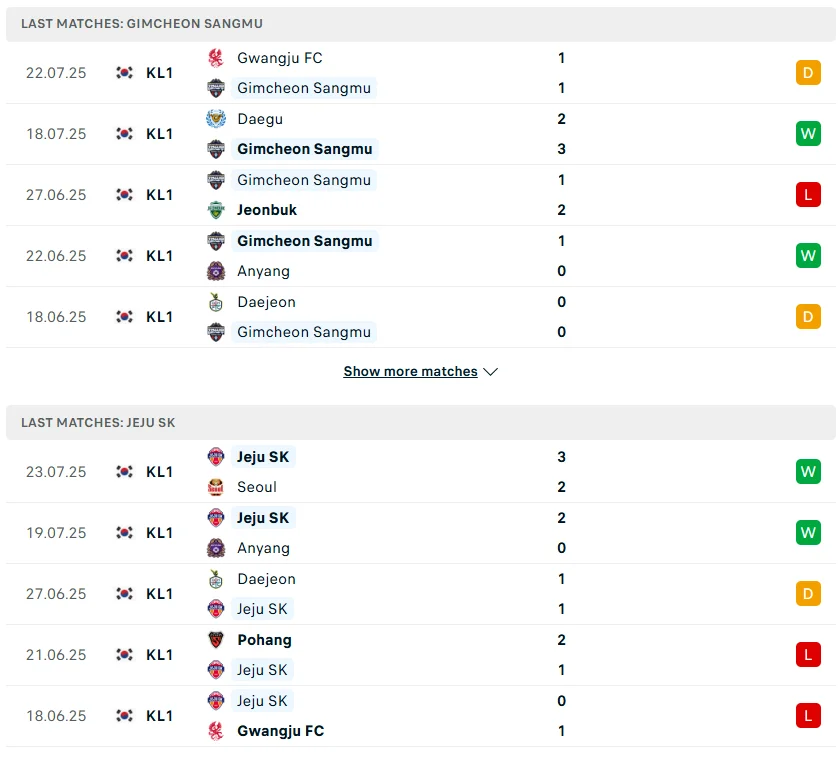The width and height of the screenshot is (838, 761).
Task: Expand the Show more matches chevron
Action: [x=491, y=372]
